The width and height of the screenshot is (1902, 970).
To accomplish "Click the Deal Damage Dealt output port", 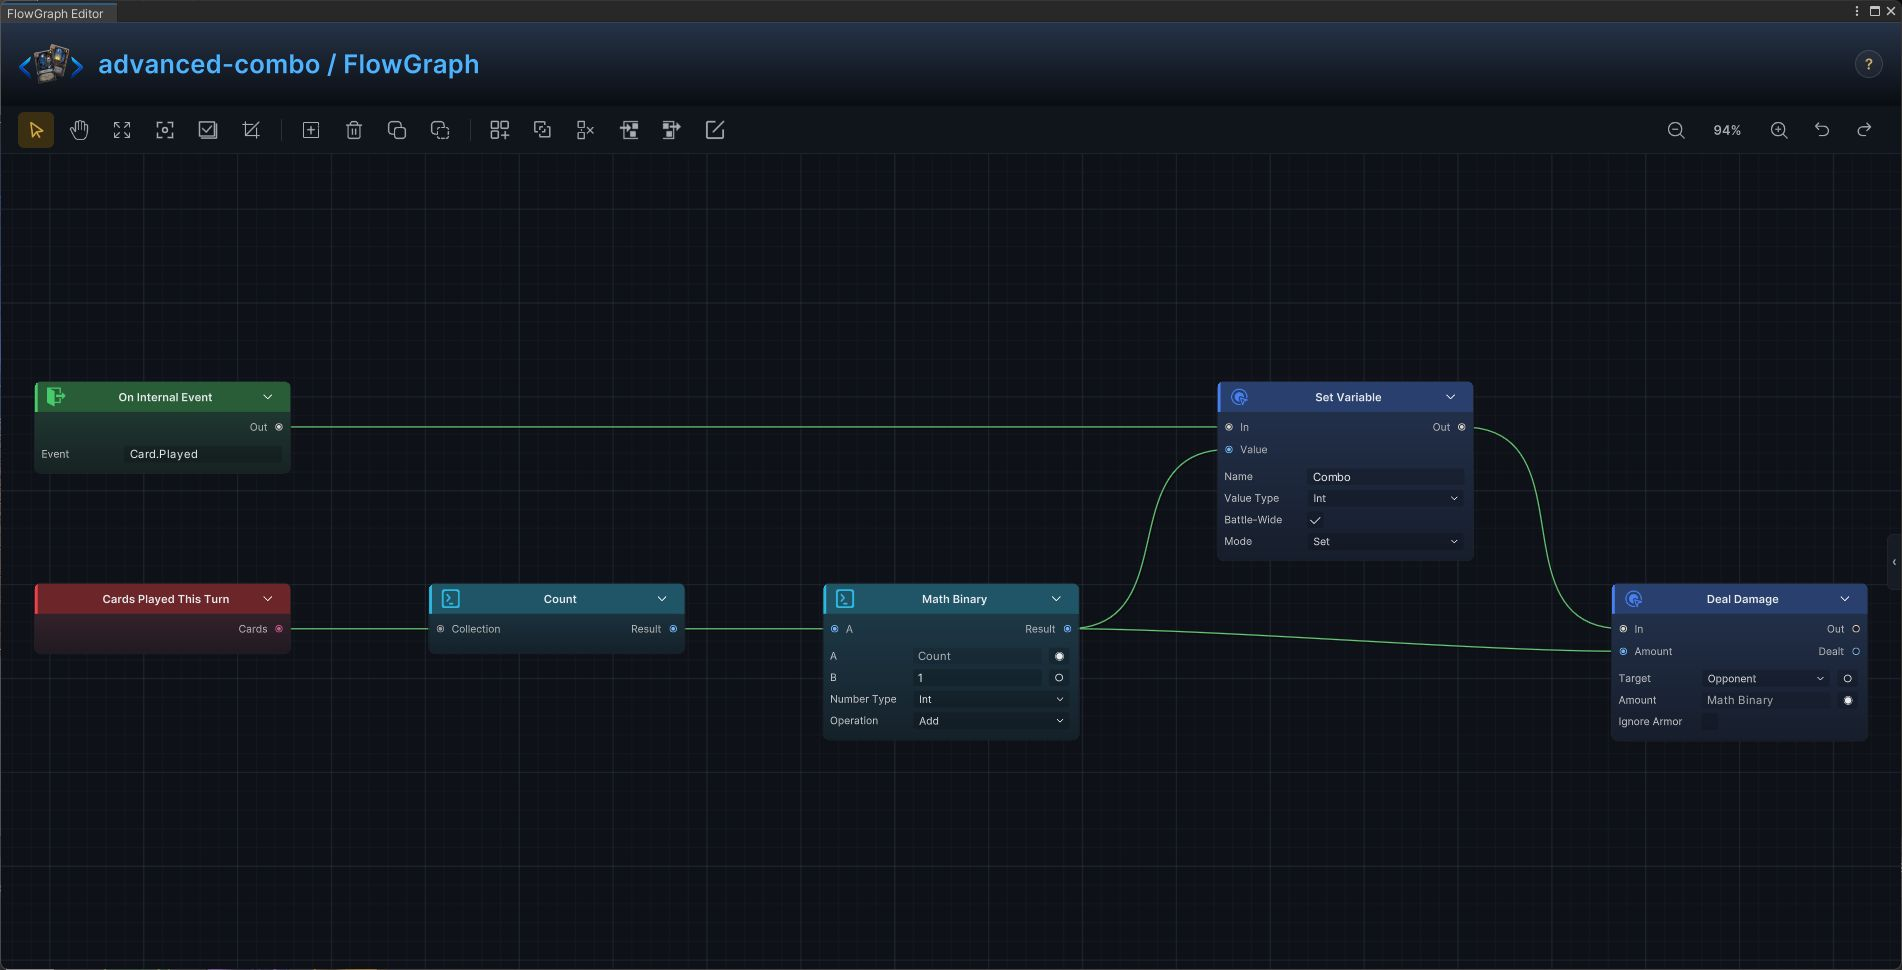I will pyautogui.click(x=1856, y=651).
